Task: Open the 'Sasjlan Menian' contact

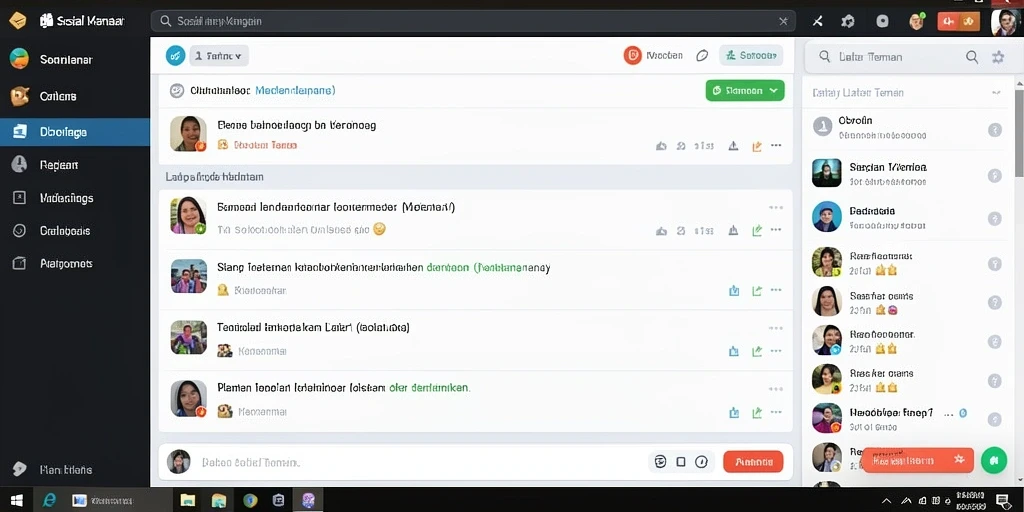Action: click(907, 174)
